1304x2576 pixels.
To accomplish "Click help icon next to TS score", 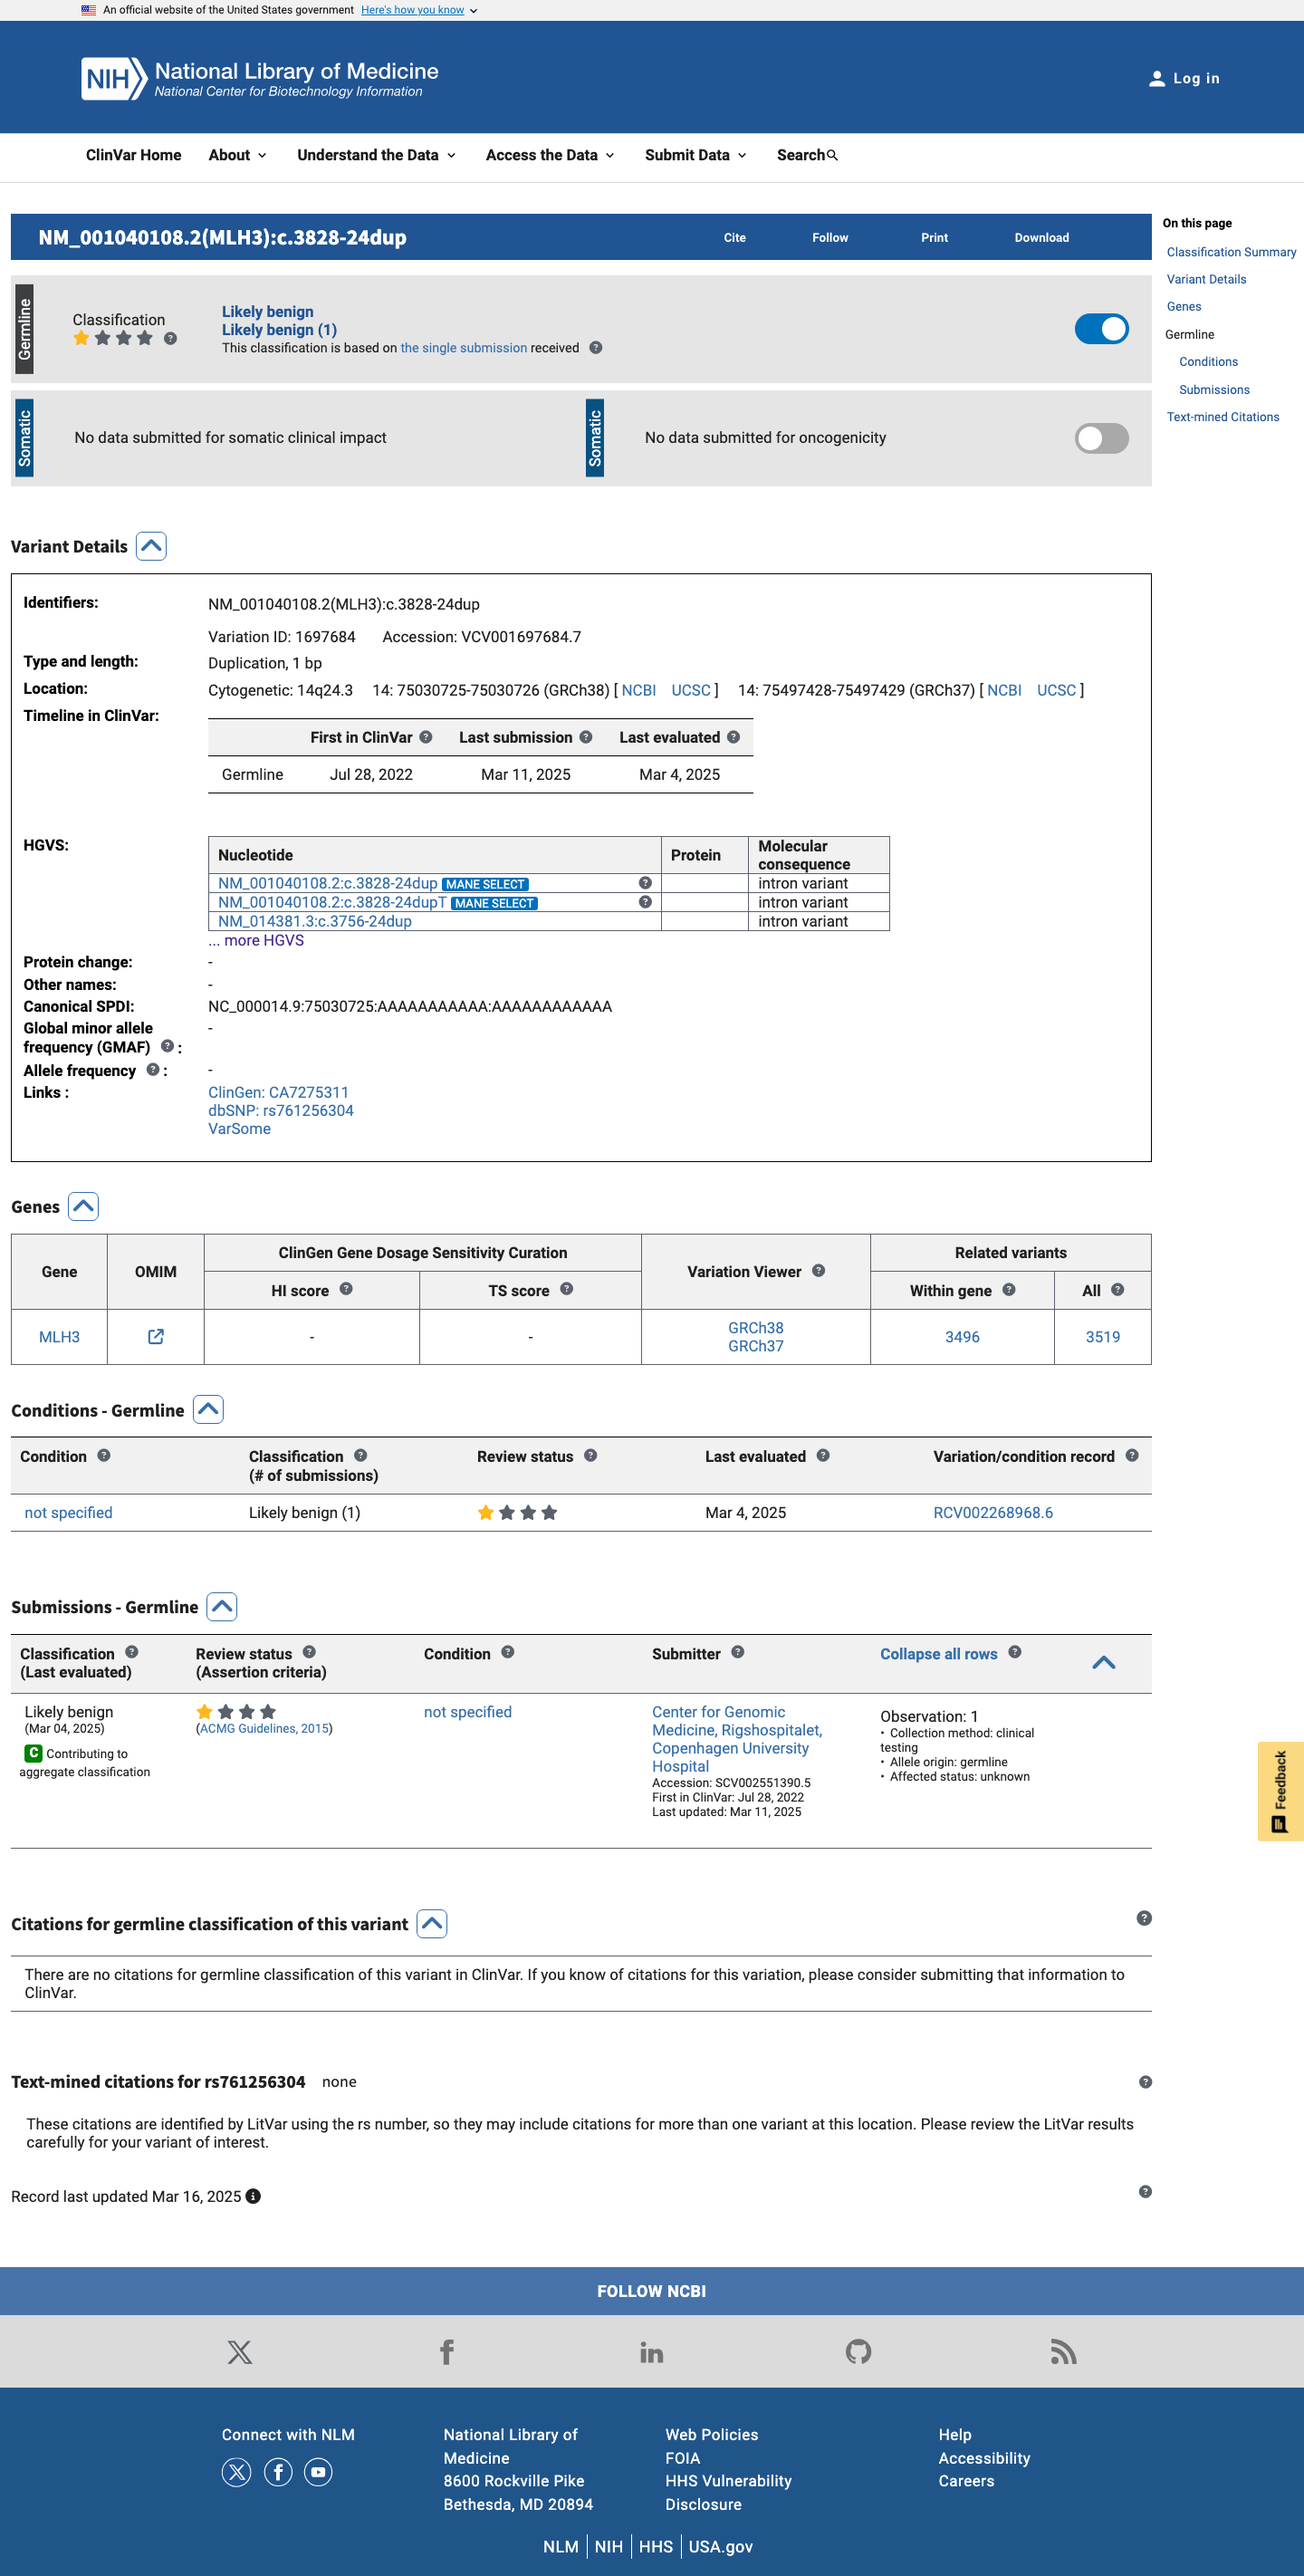I will tap(567, 1289).
